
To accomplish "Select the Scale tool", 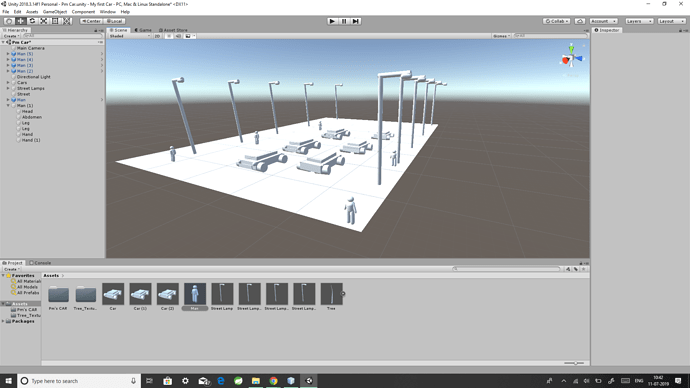I will (44, 21).
